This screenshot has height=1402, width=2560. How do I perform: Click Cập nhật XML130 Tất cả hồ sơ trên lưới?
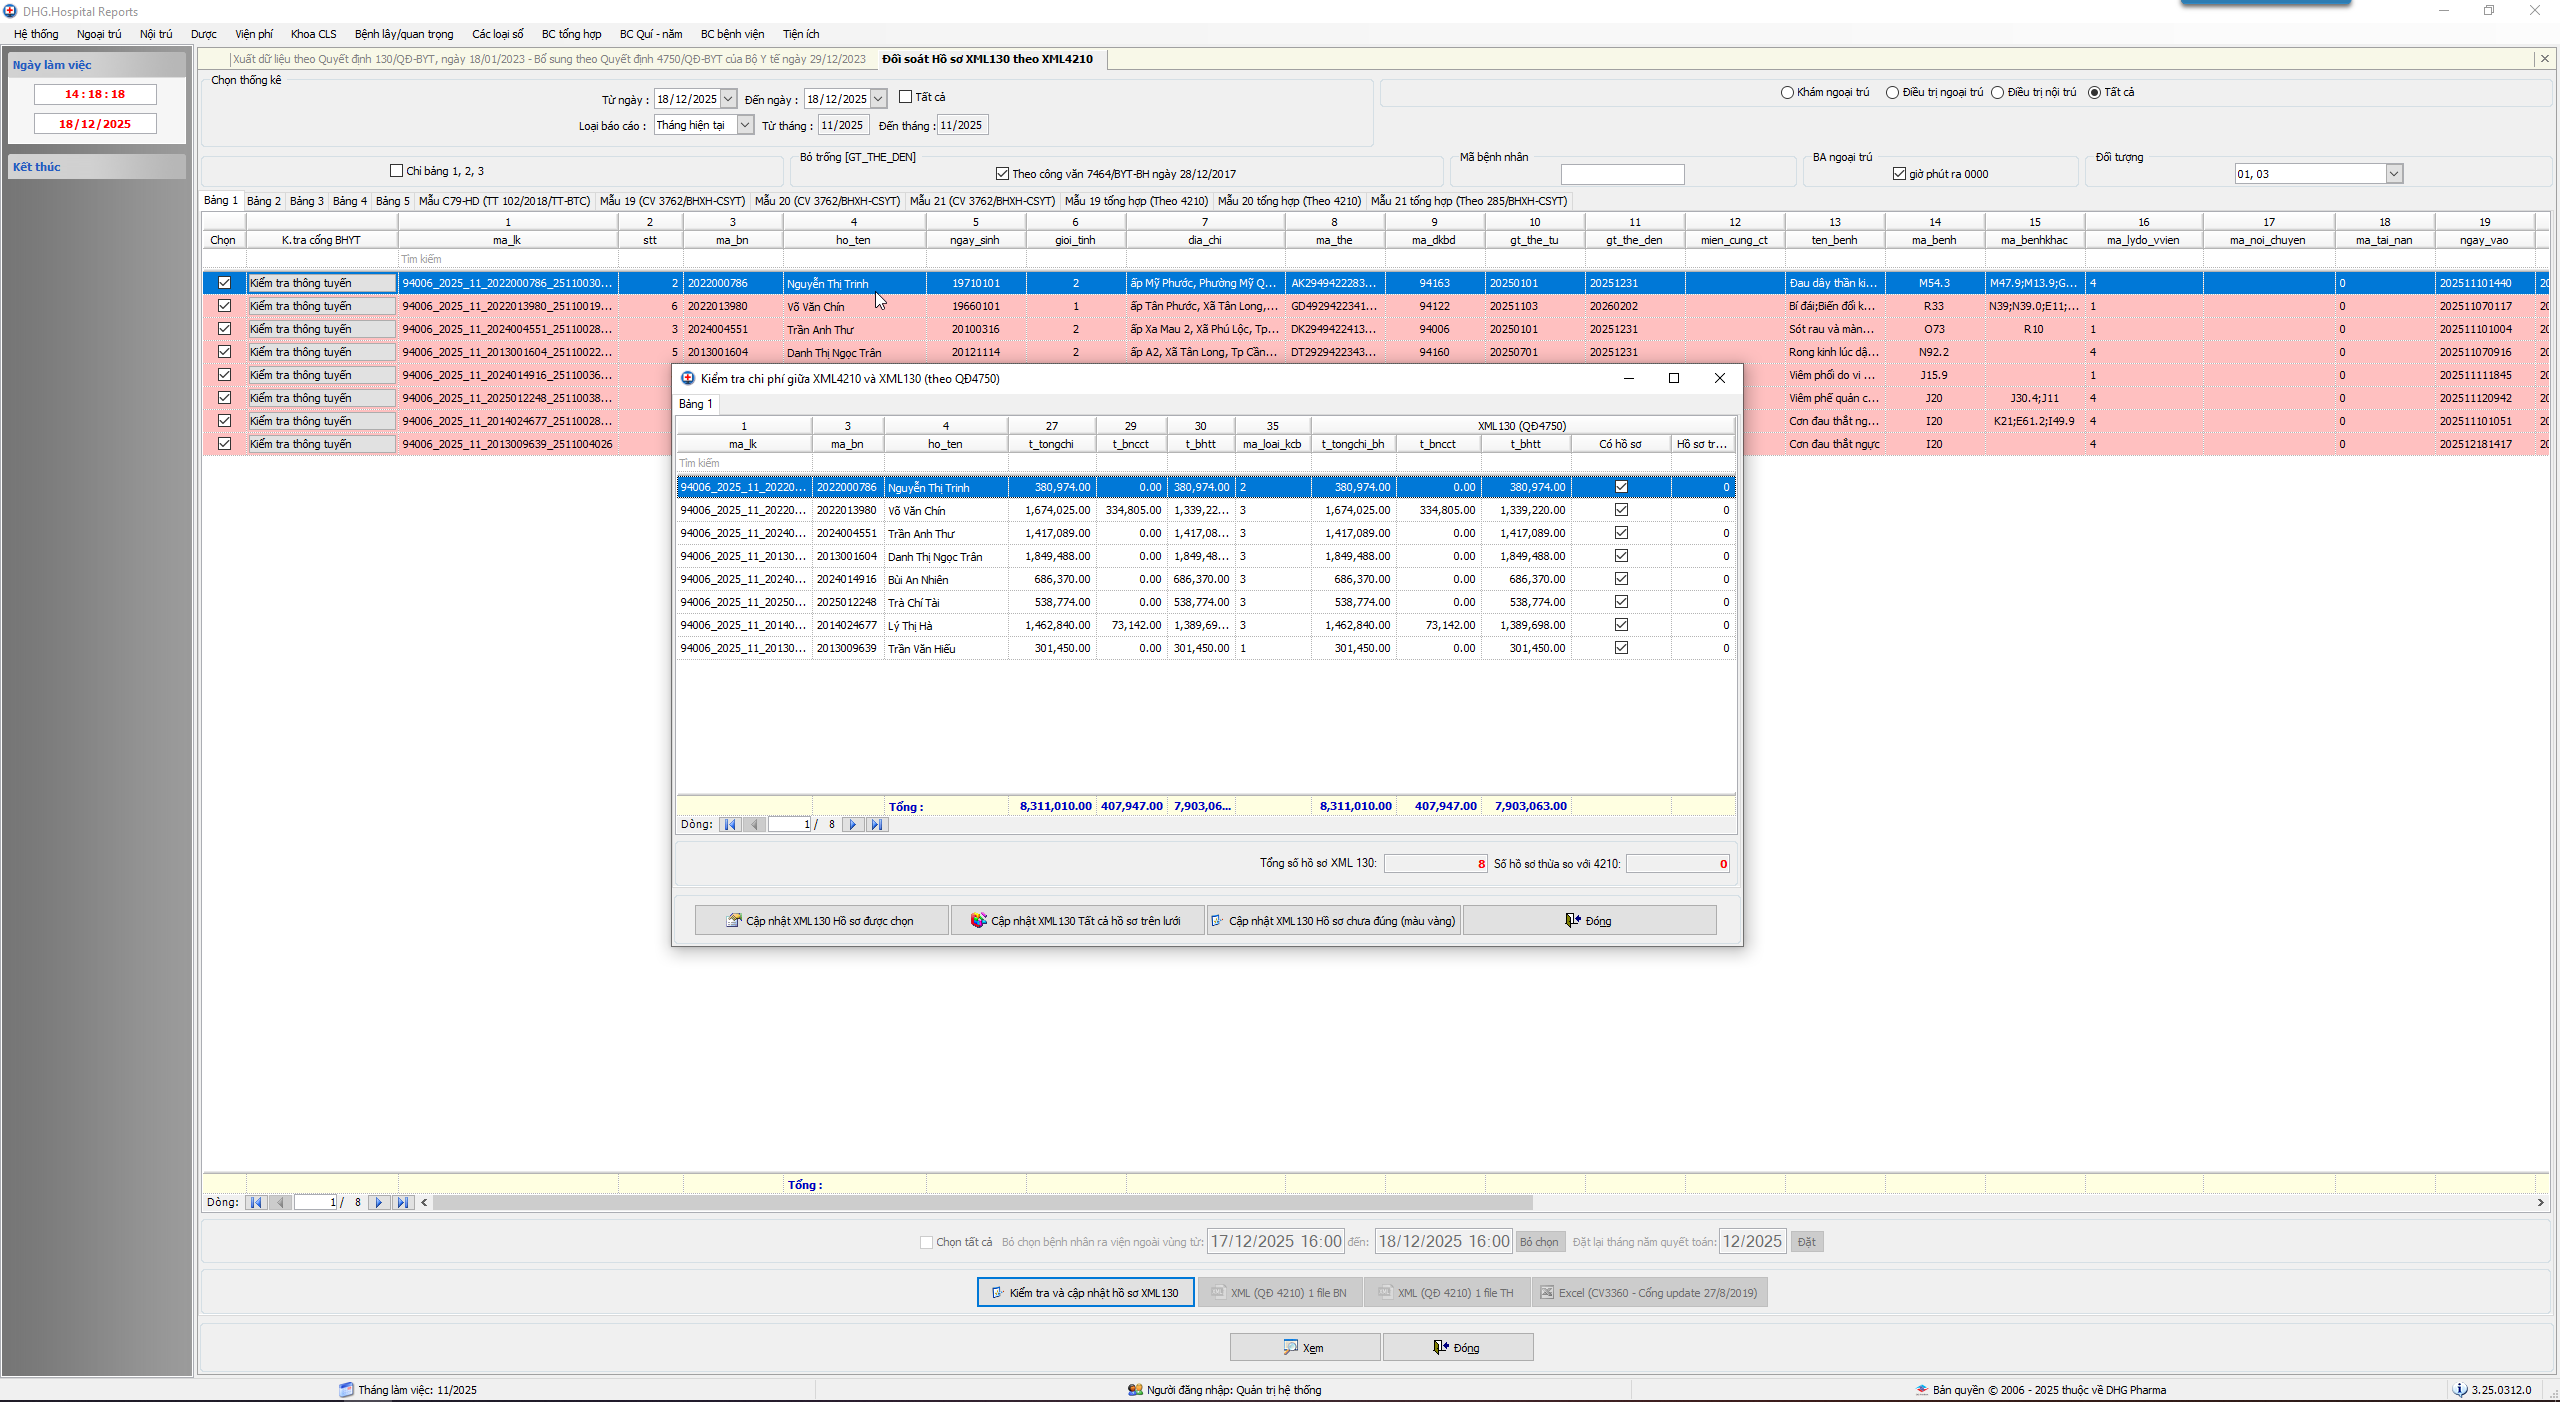(x=1077, y=921)
